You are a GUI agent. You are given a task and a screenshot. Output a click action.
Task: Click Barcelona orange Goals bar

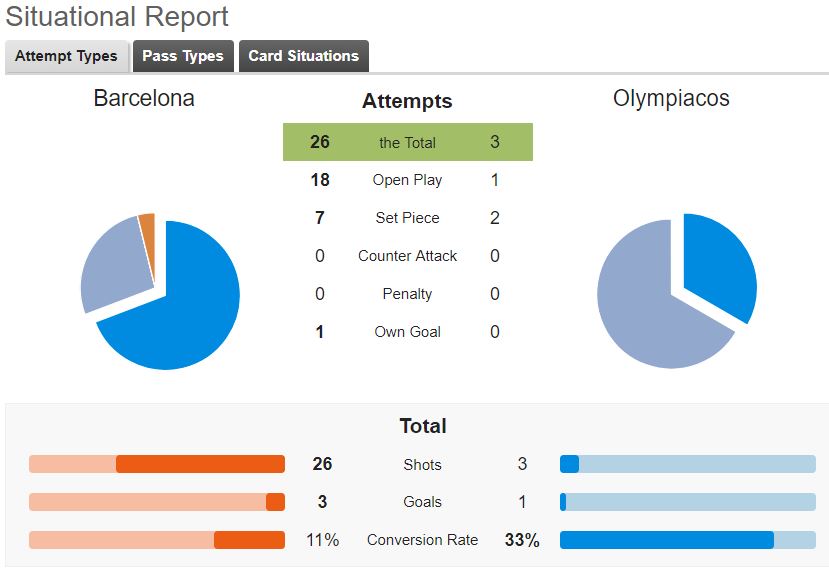pos(275,502)
